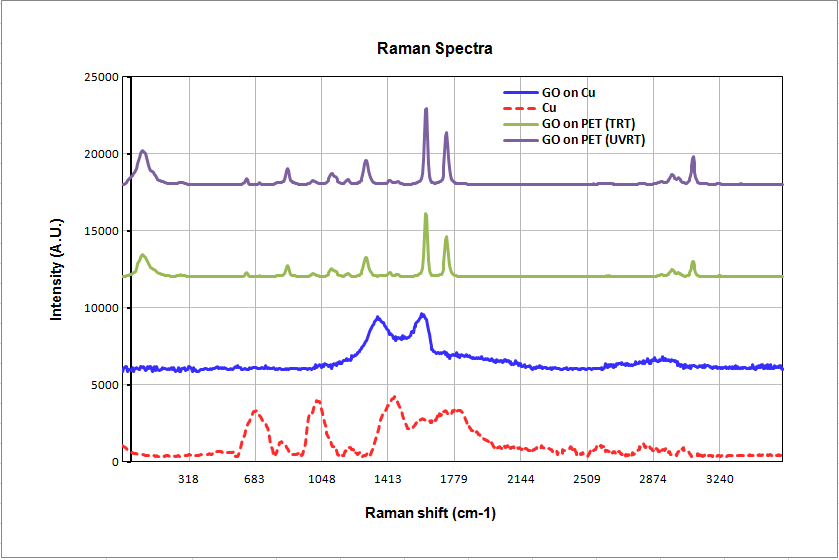
Task: Click the red dashed swatch in legend
Action: pyautogui.click(x=518, y=109)
